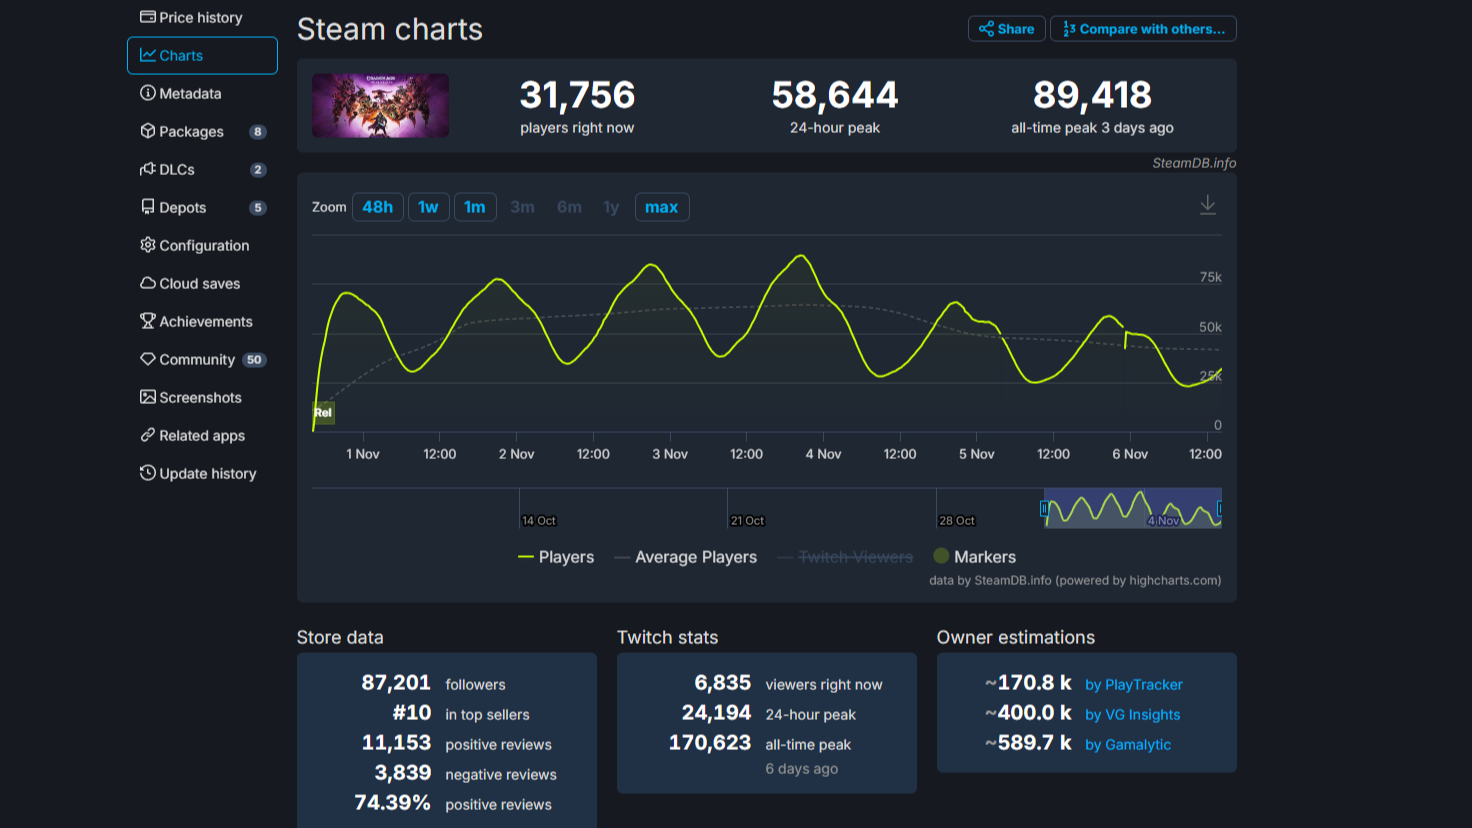Viewport: 1472px width, 828px height.
Task: Click the 89,418 all-time peak figure
Action: tap(1092, 95)
